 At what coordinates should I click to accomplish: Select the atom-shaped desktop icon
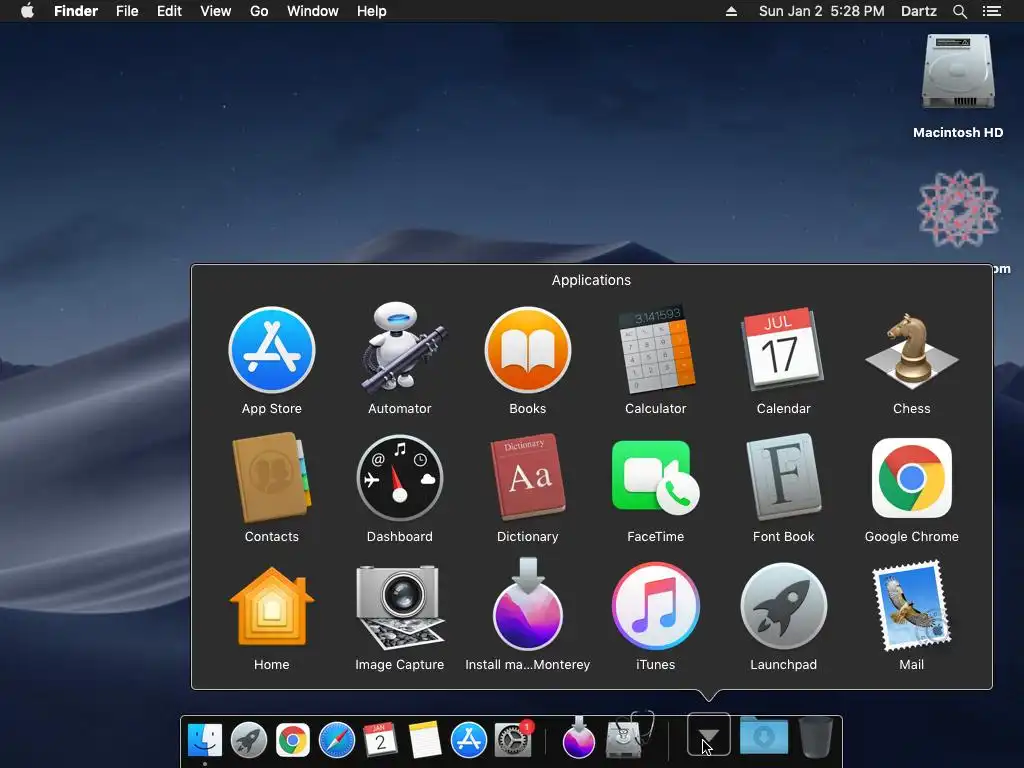click(x=959, y=209)
